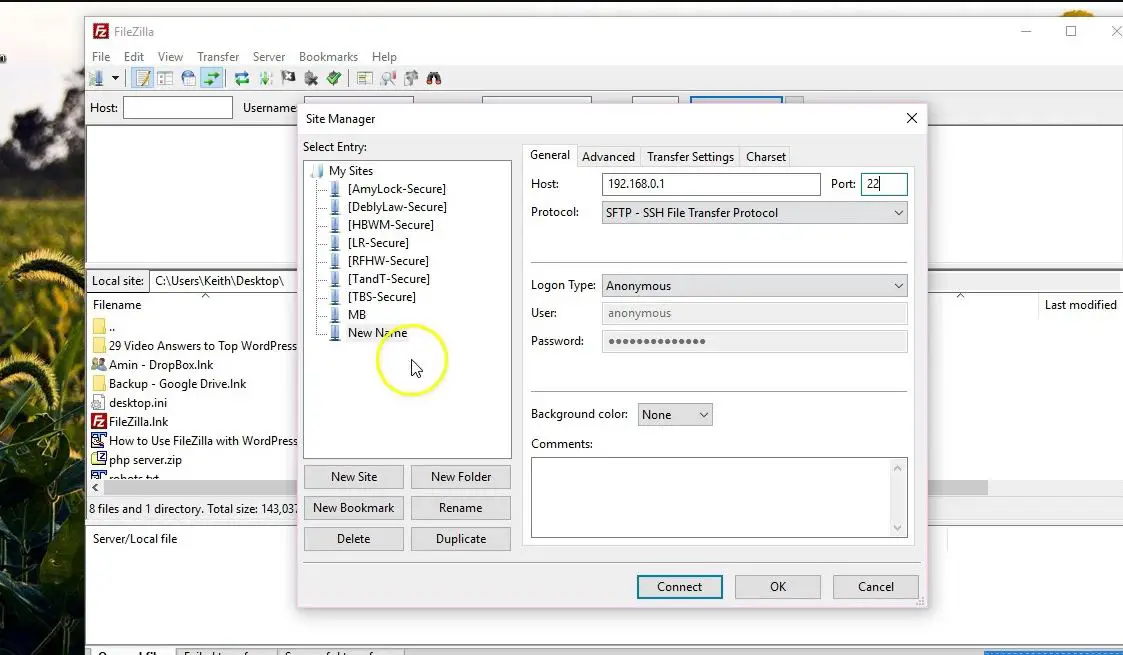Image resolution: width=1123 pixels, height=655 pixels.
Task: Open the File menu
Action: coord(101,57)
